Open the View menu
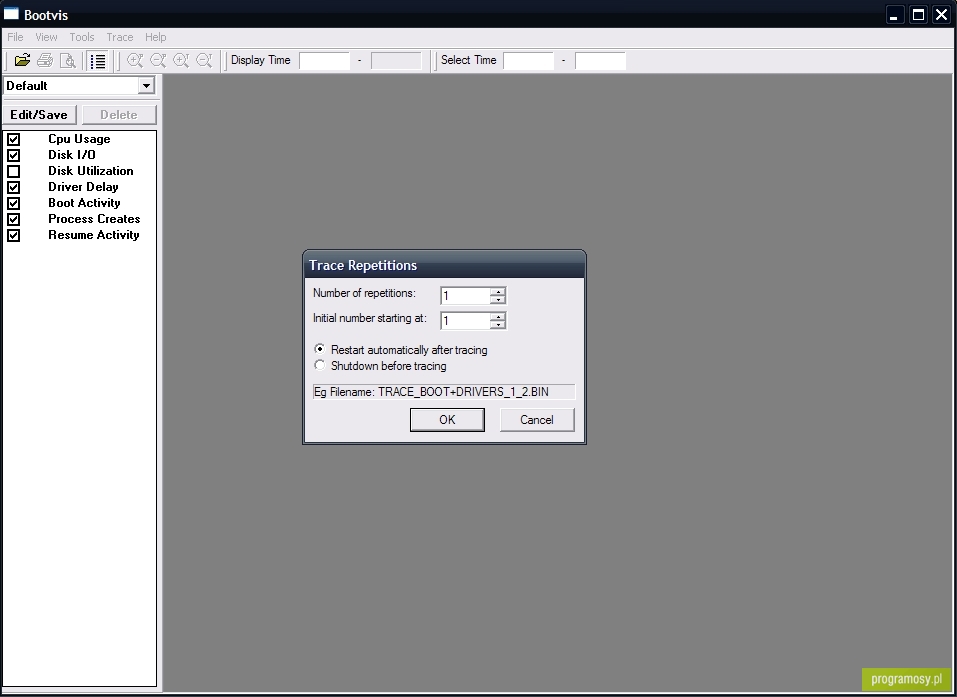The width and height of the screenshot is (957, 697). 46,37
